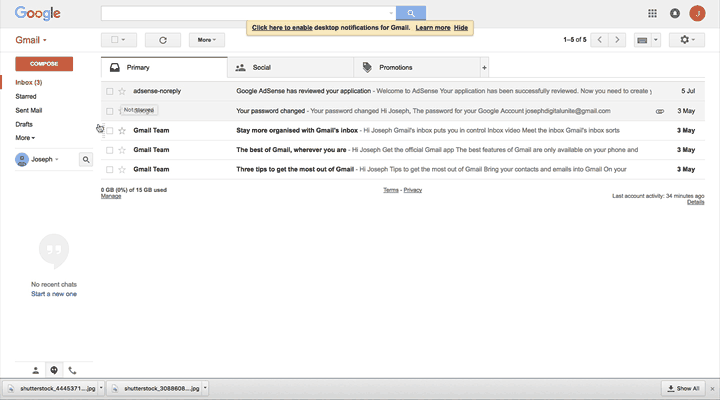Click the Google logo
The height and width of the screenshot is (400, 720).
38,13
